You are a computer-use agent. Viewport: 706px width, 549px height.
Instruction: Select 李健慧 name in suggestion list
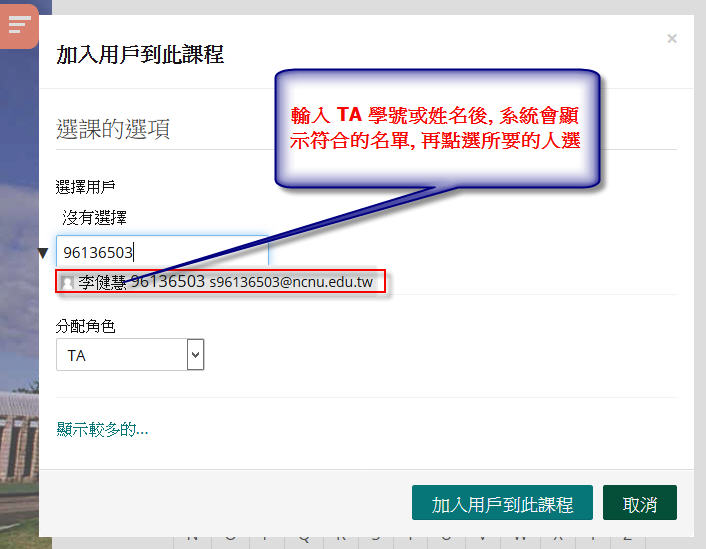click(x=102, y=282)
